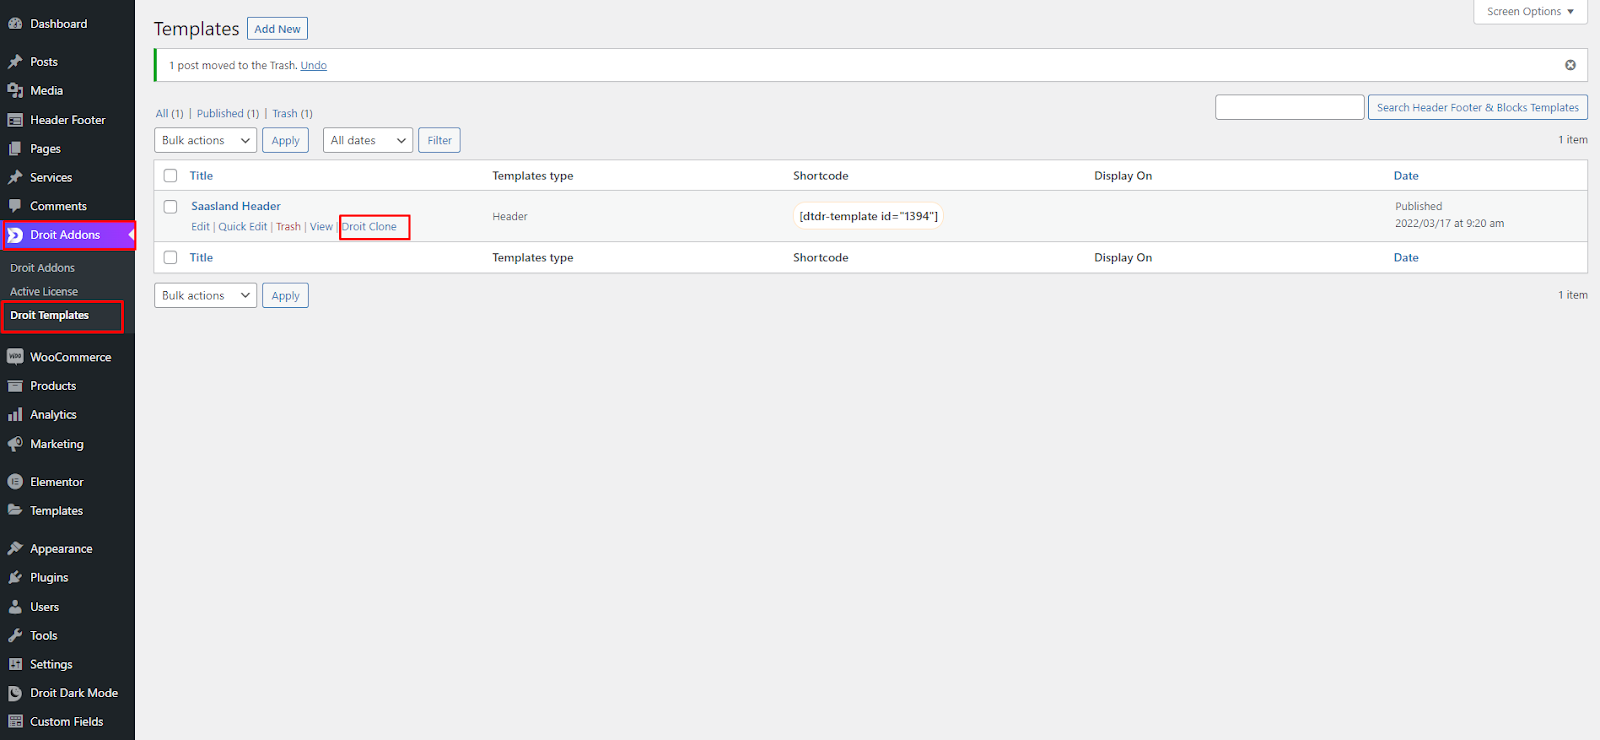This screenshot has width=1600, height=740.
Task: Click the Users person icon
Action: click(x=15, y=607)
